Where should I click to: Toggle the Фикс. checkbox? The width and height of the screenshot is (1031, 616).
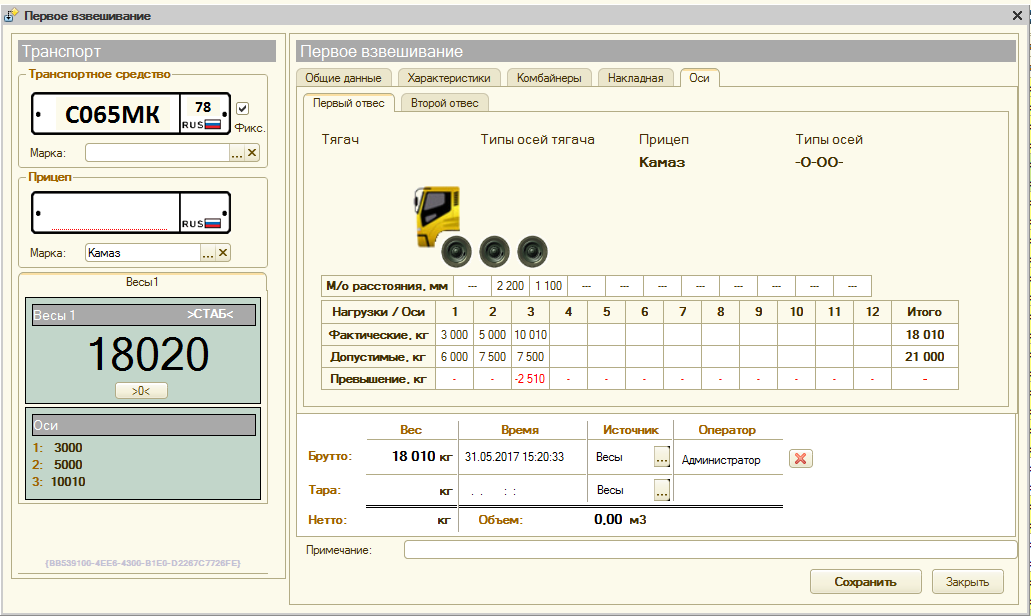coord(242,109)
